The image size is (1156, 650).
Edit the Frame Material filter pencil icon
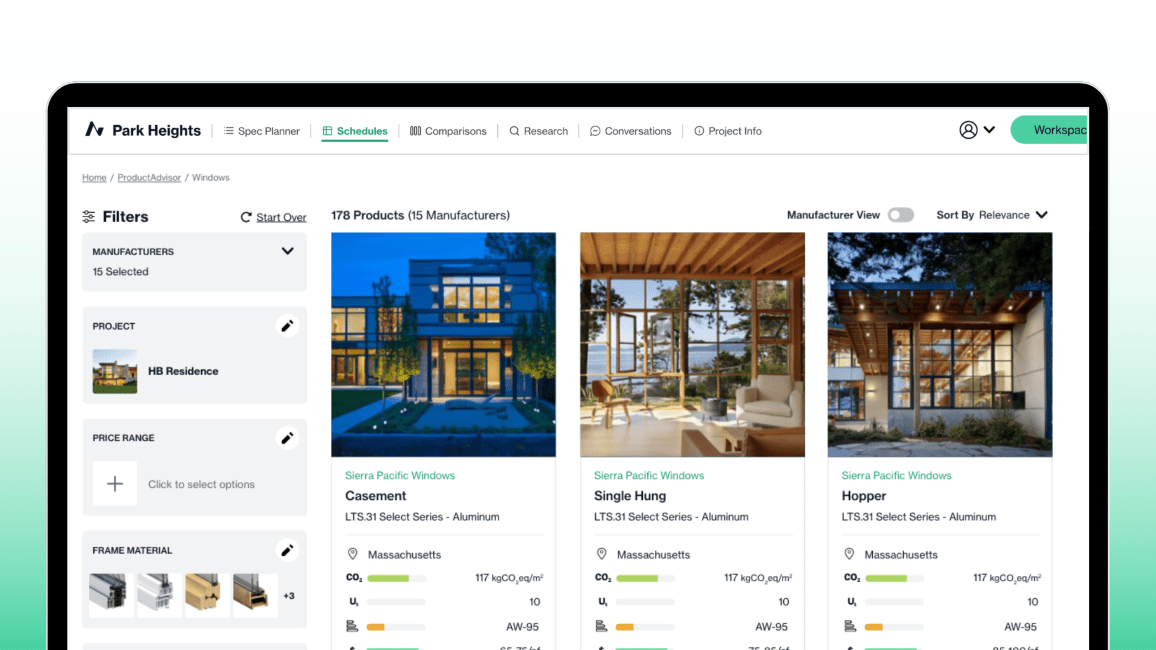click(287, 550)
